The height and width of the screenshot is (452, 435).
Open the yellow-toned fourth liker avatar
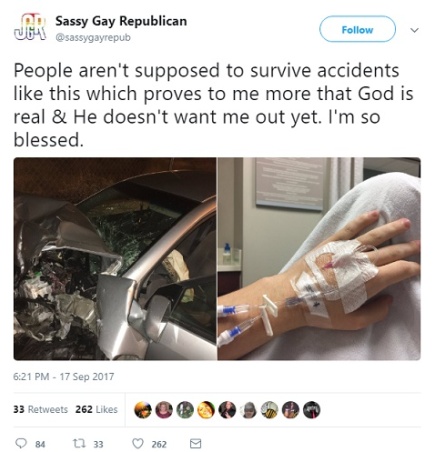tap(206, 410)
